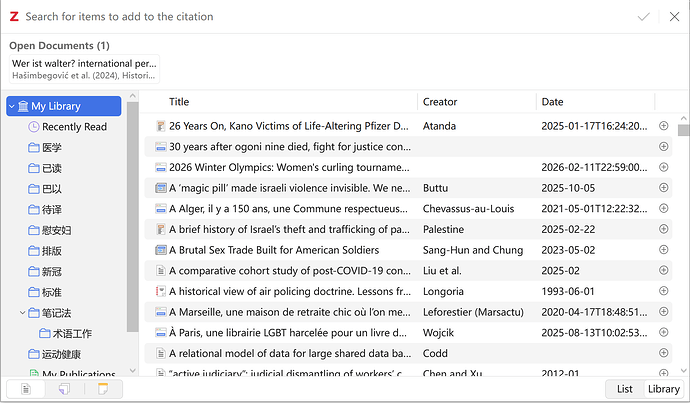
Task: Add Longoria item with the plus icon
Action: pyautogui.click(x=664, y=291)
